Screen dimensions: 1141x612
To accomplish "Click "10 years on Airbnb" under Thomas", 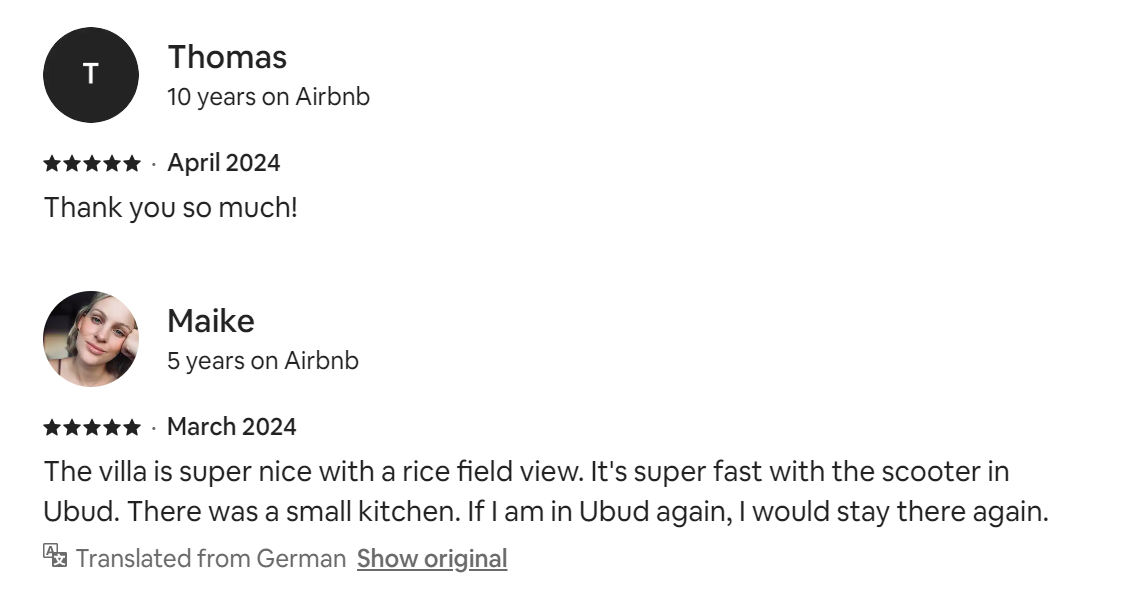I will click(268, 97).
